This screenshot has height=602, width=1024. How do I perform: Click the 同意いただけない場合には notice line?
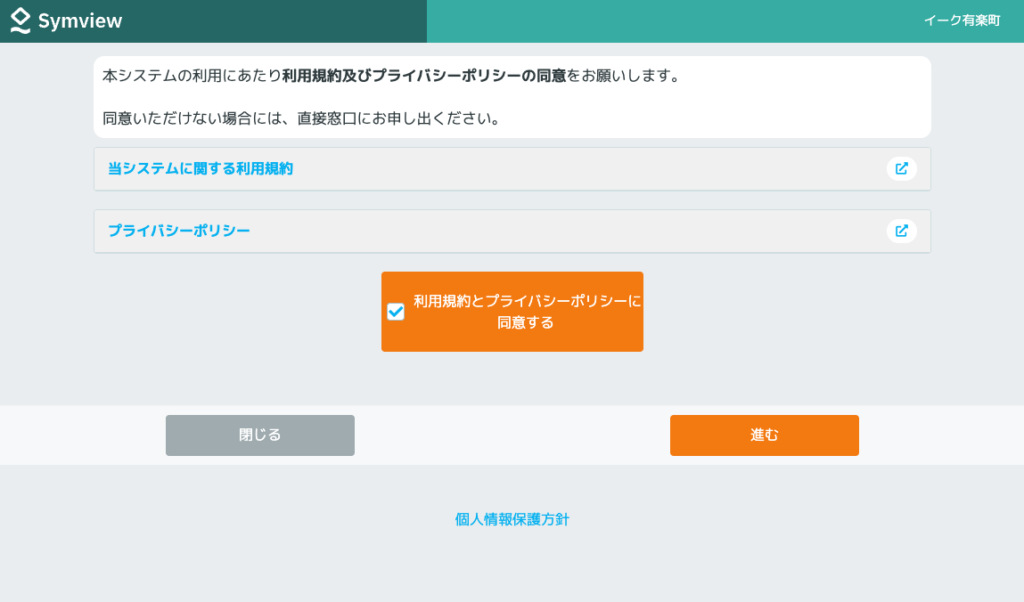click(300, 119)
